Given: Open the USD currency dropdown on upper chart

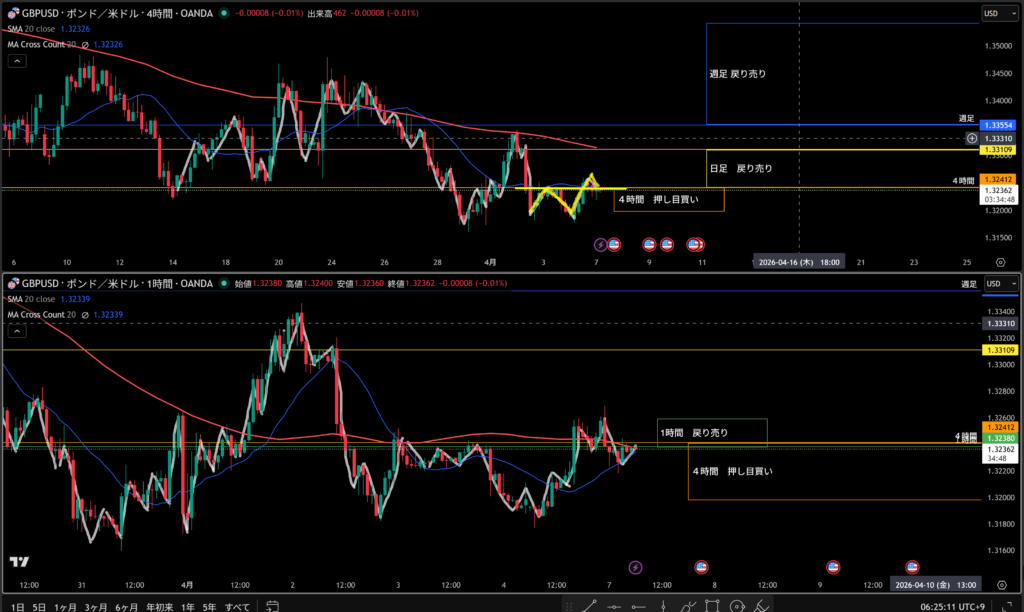Looking at the screenshot, I should tap(994, 13).
